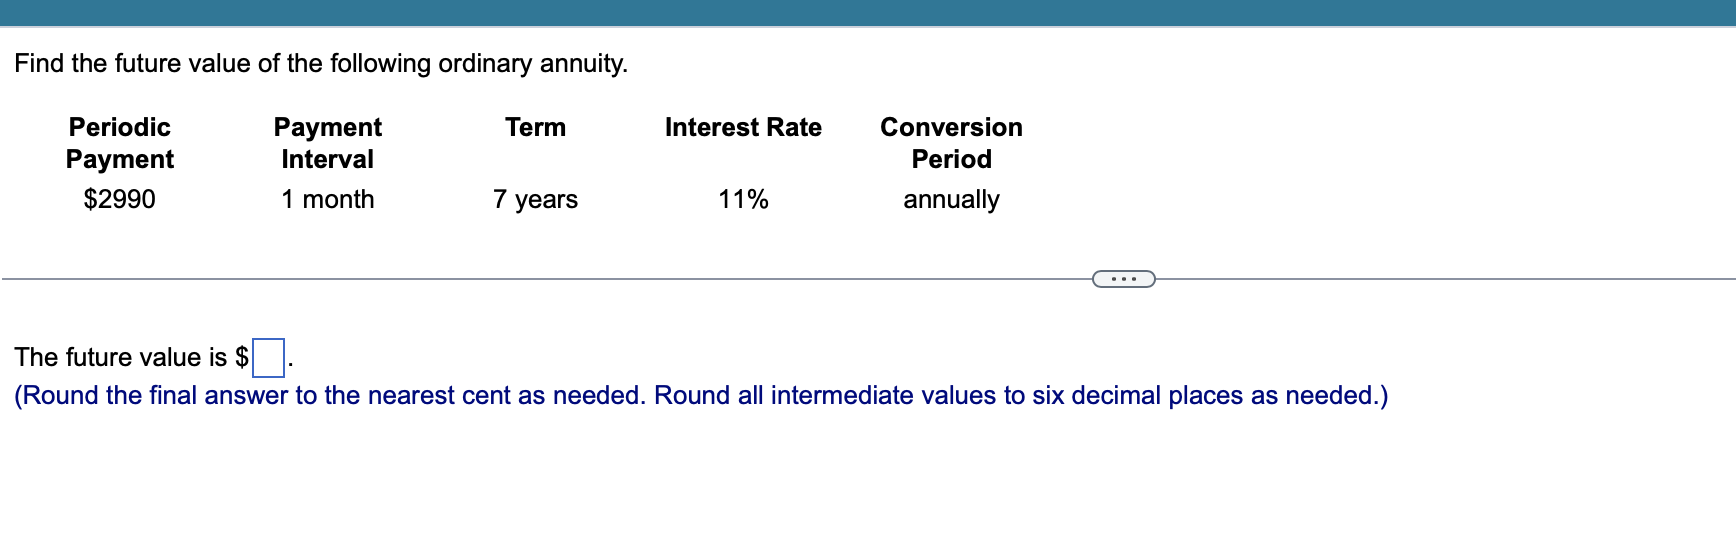Click the dollar sign before the answer box
This screenshot has width=1736, height=550.
[242, 357]
